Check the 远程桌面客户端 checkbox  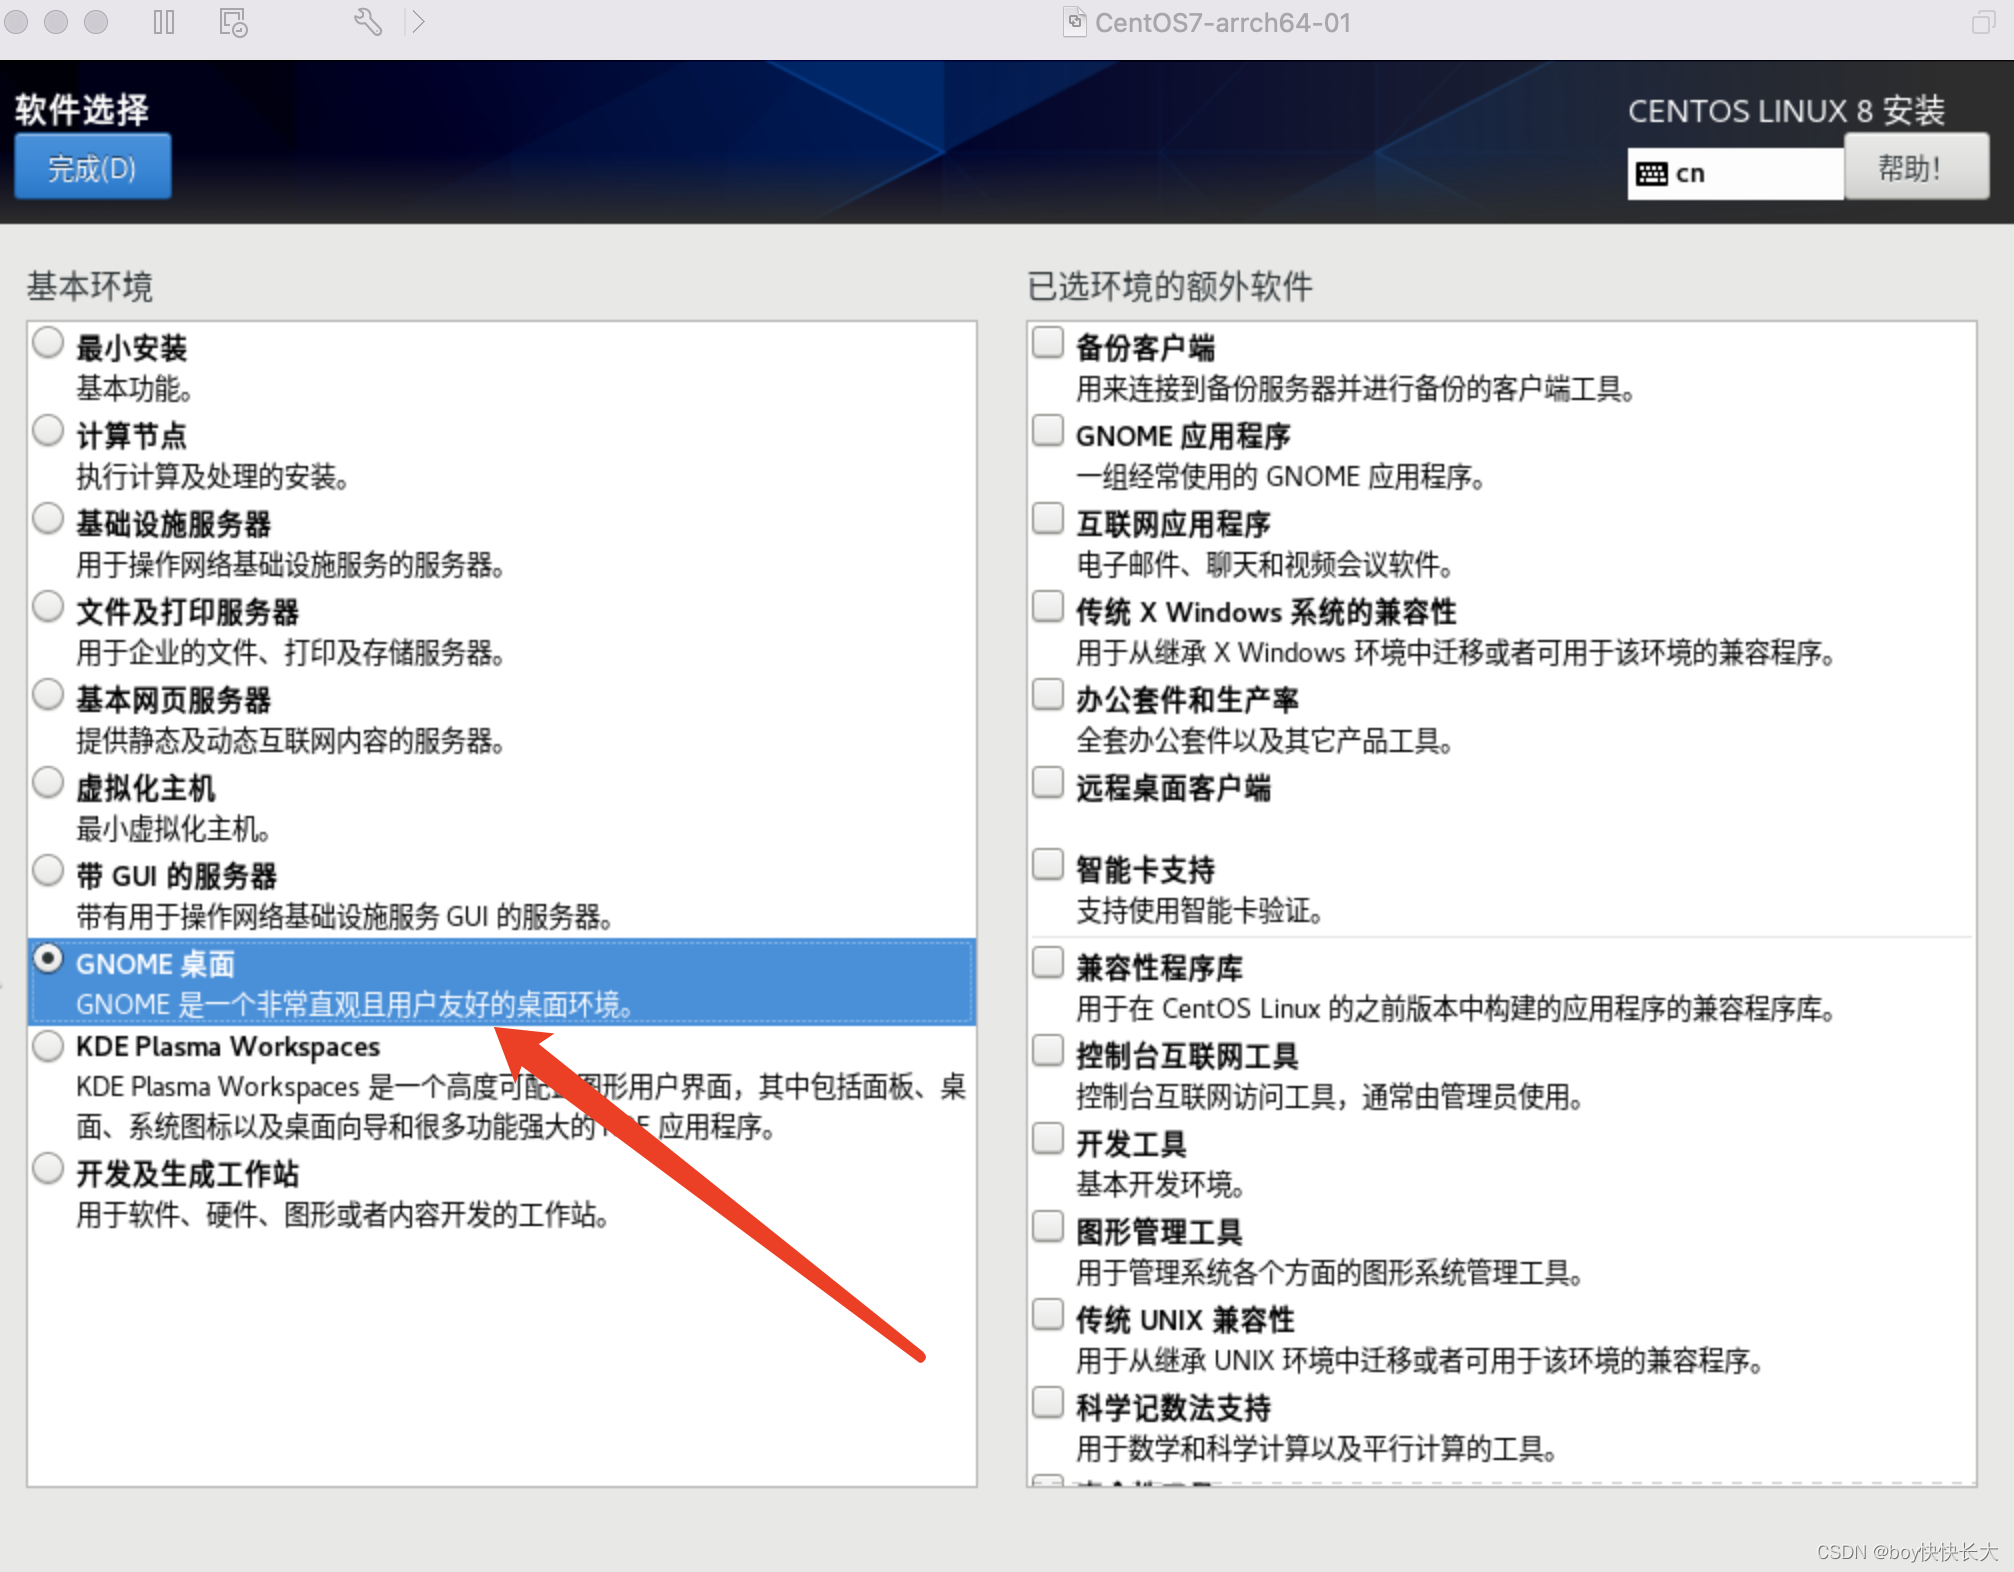[x=1048, y=783]
